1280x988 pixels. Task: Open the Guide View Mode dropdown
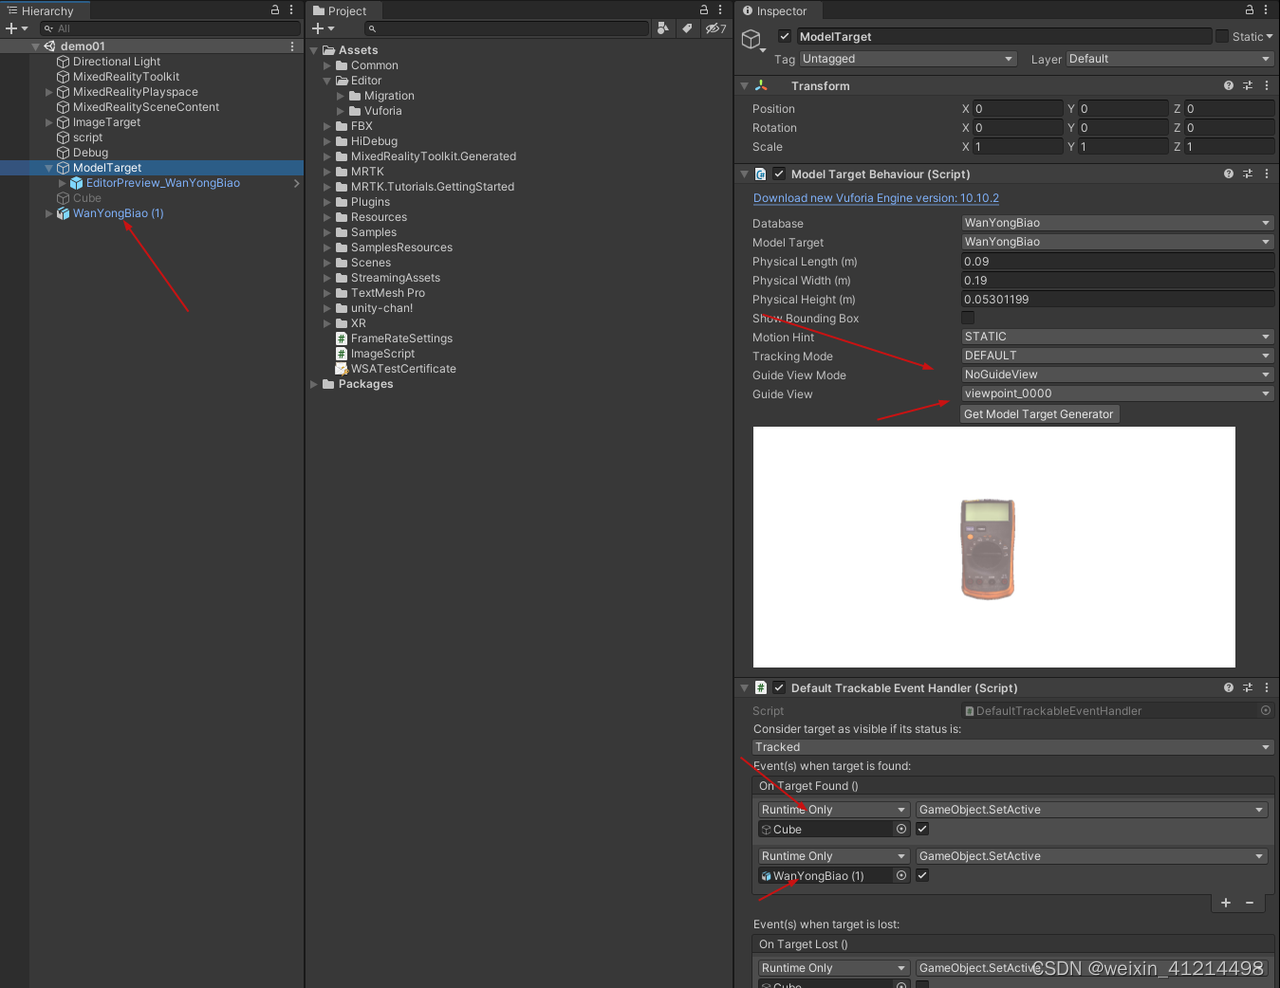(1117, 374)
